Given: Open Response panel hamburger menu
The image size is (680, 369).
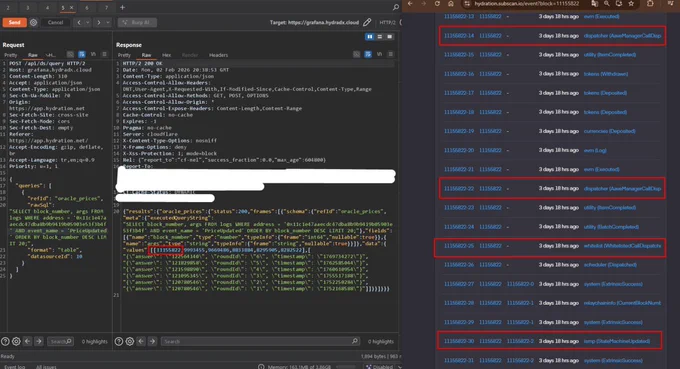Looking at the screenshot, I should (x=390, y=54).
